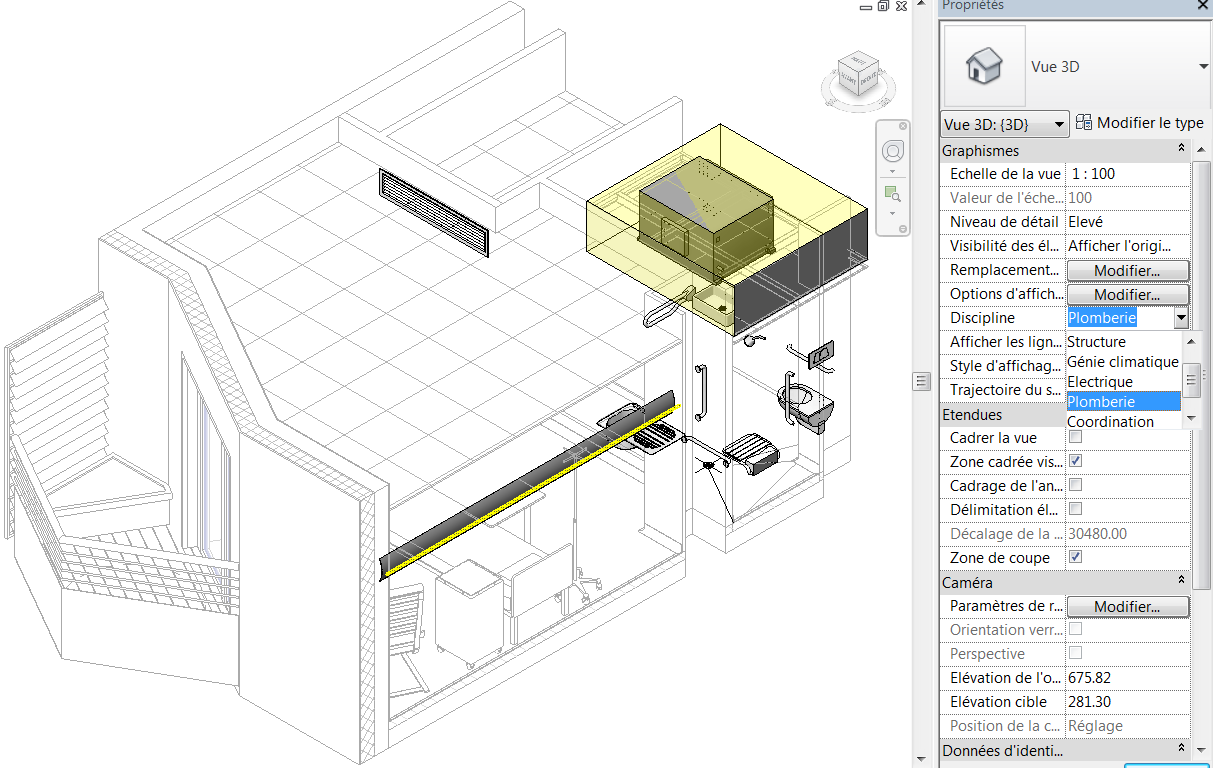This screenshot has height=768, width=1213.
Task: Click the discipline list scrollbar thumb
Action: 1190,380
